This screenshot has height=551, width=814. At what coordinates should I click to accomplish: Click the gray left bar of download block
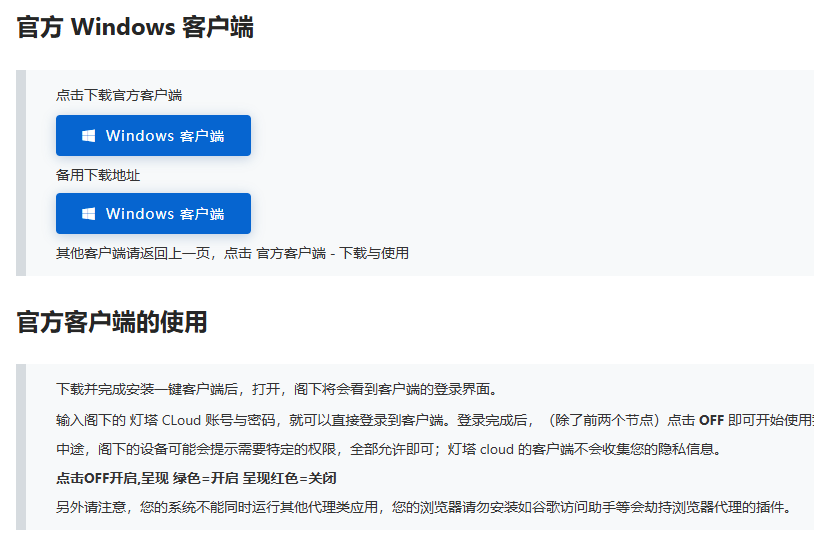click(x=20, y=173)
